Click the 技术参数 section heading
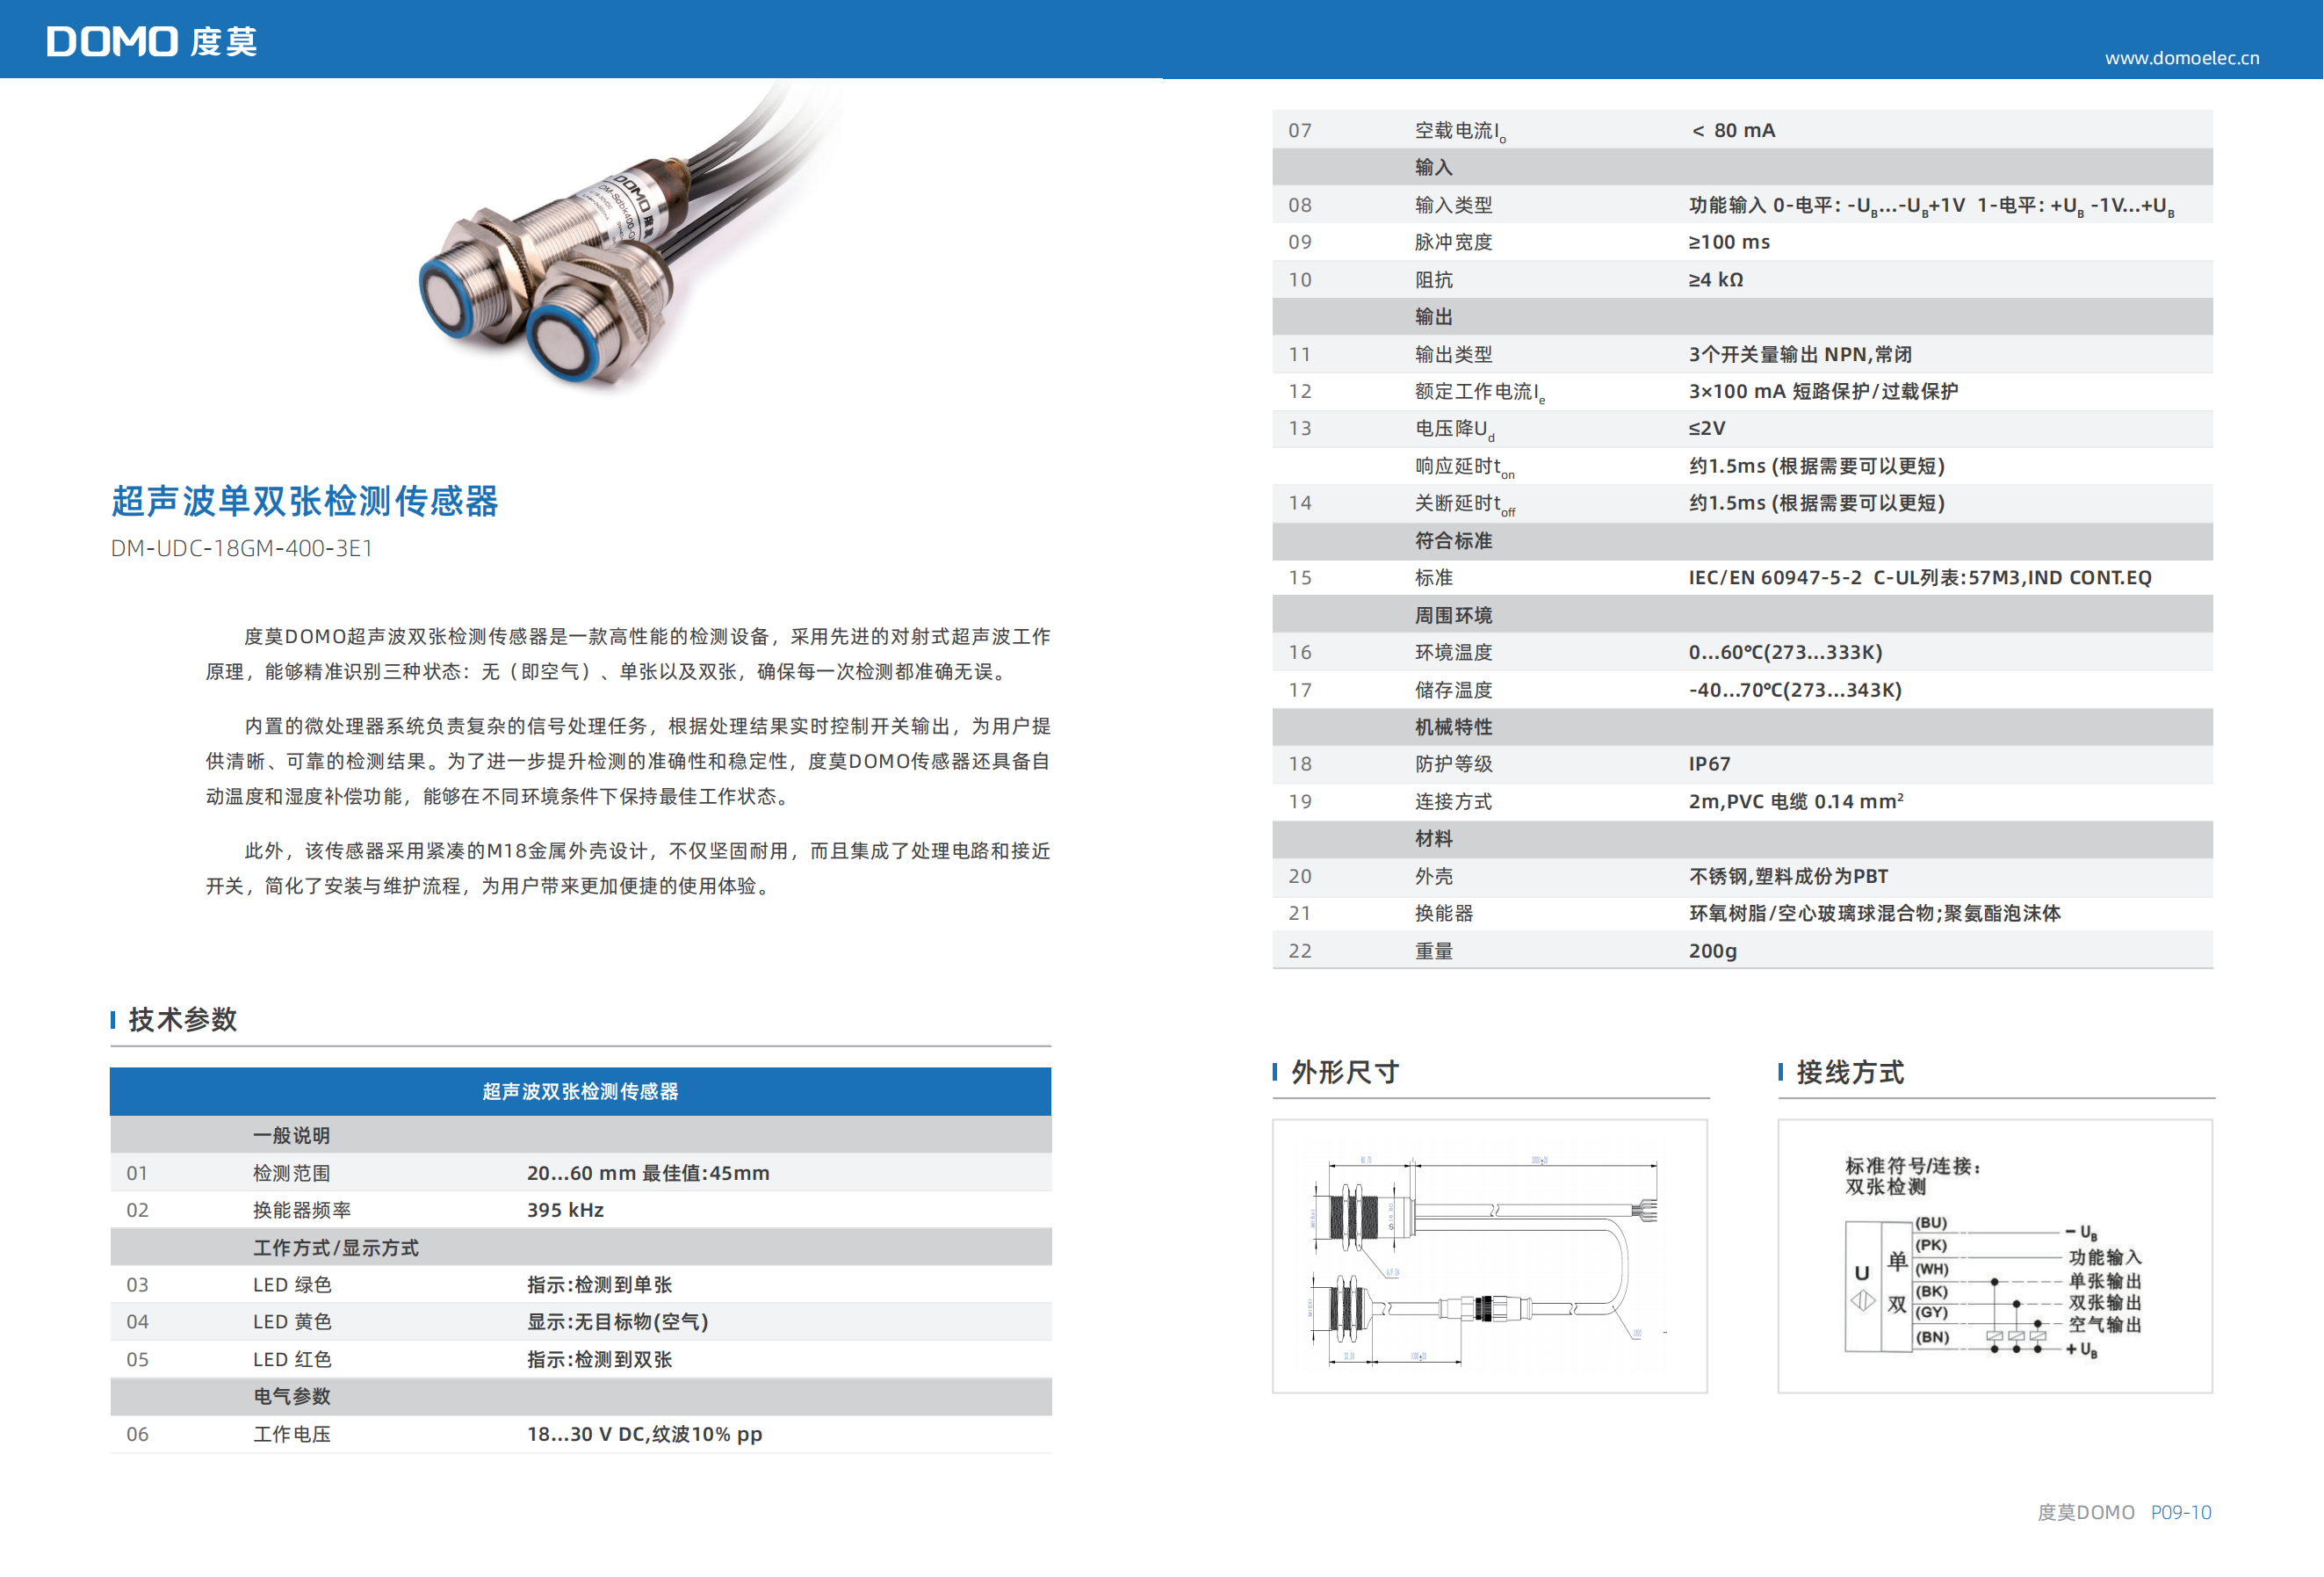This screenshot has width=2324, height=1577. click(x=182, y=1019)
